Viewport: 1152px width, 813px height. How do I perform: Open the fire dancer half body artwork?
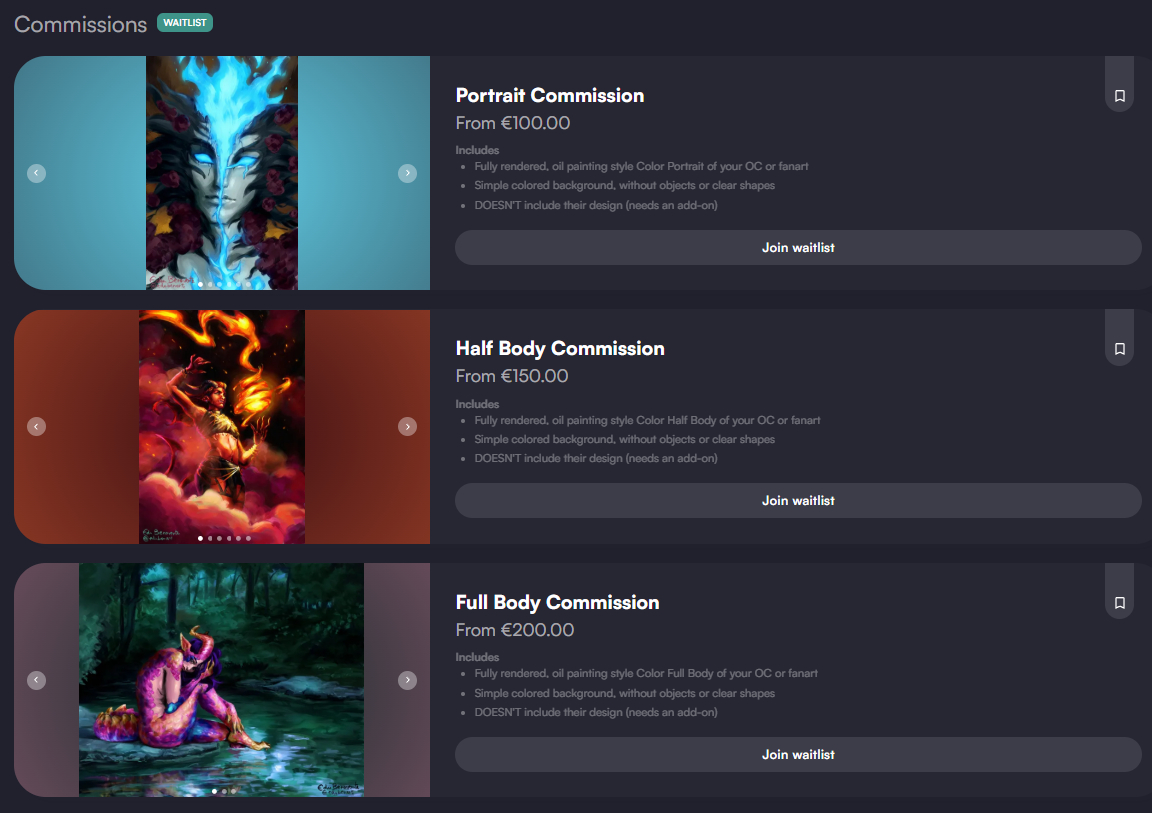222,427
